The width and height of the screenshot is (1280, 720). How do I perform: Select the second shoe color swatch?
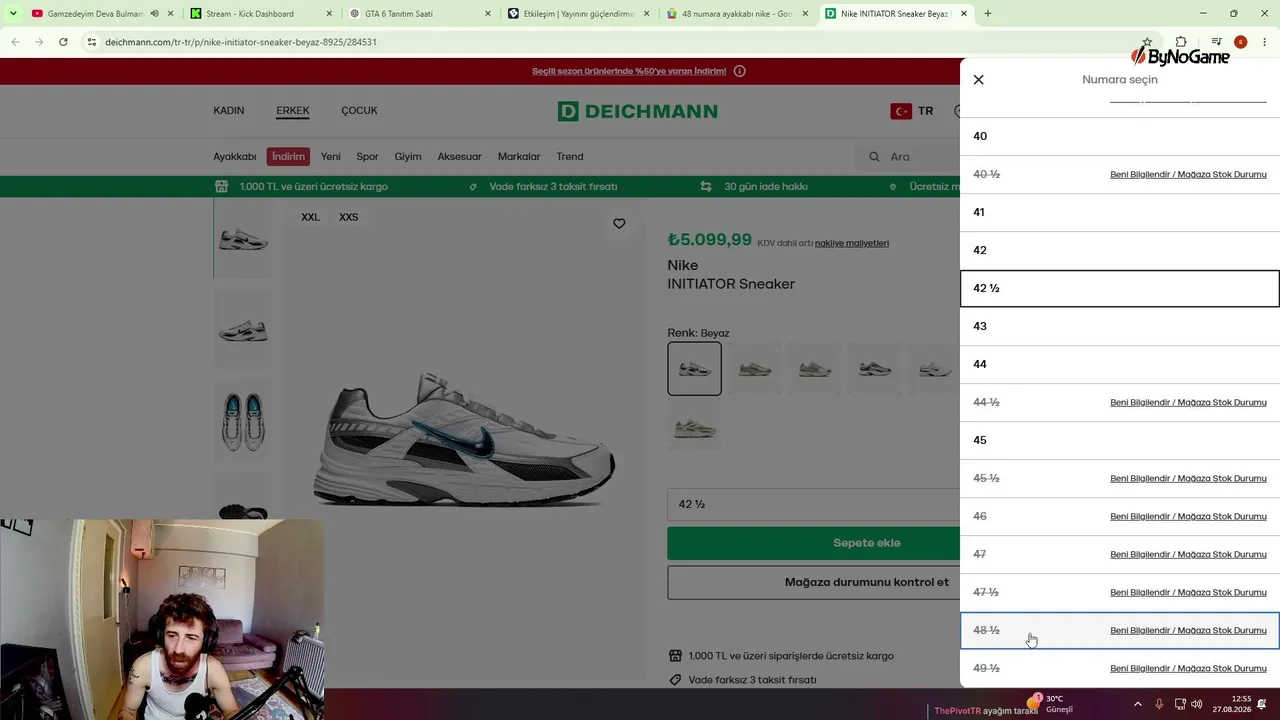pyautogui.click(x=755, y=369)
